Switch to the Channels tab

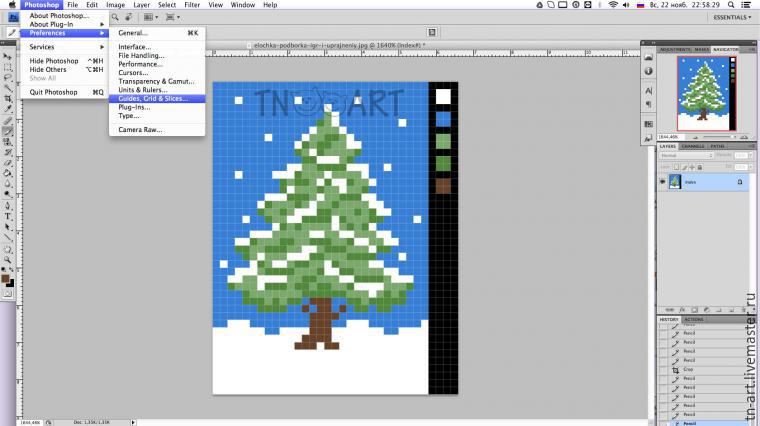coord(693,146)
